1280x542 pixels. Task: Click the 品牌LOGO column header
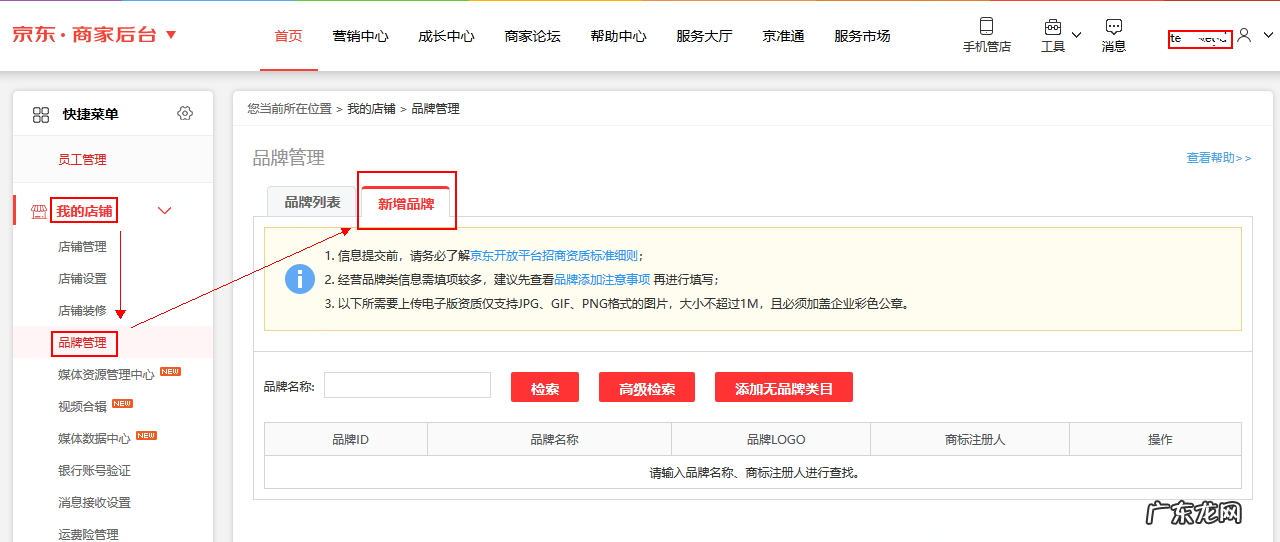pyautogui.click(x=771, y=440)
